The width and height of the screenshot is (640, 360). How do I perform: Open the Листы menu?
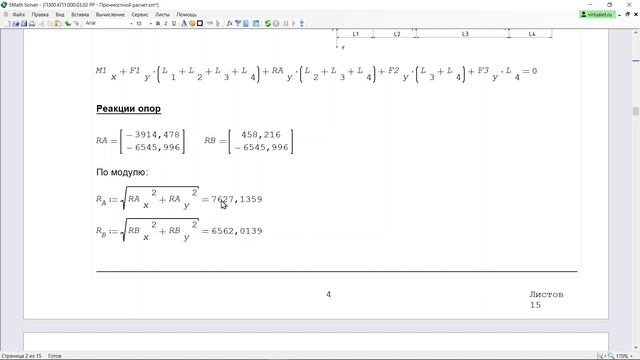[x=162, y=14]
